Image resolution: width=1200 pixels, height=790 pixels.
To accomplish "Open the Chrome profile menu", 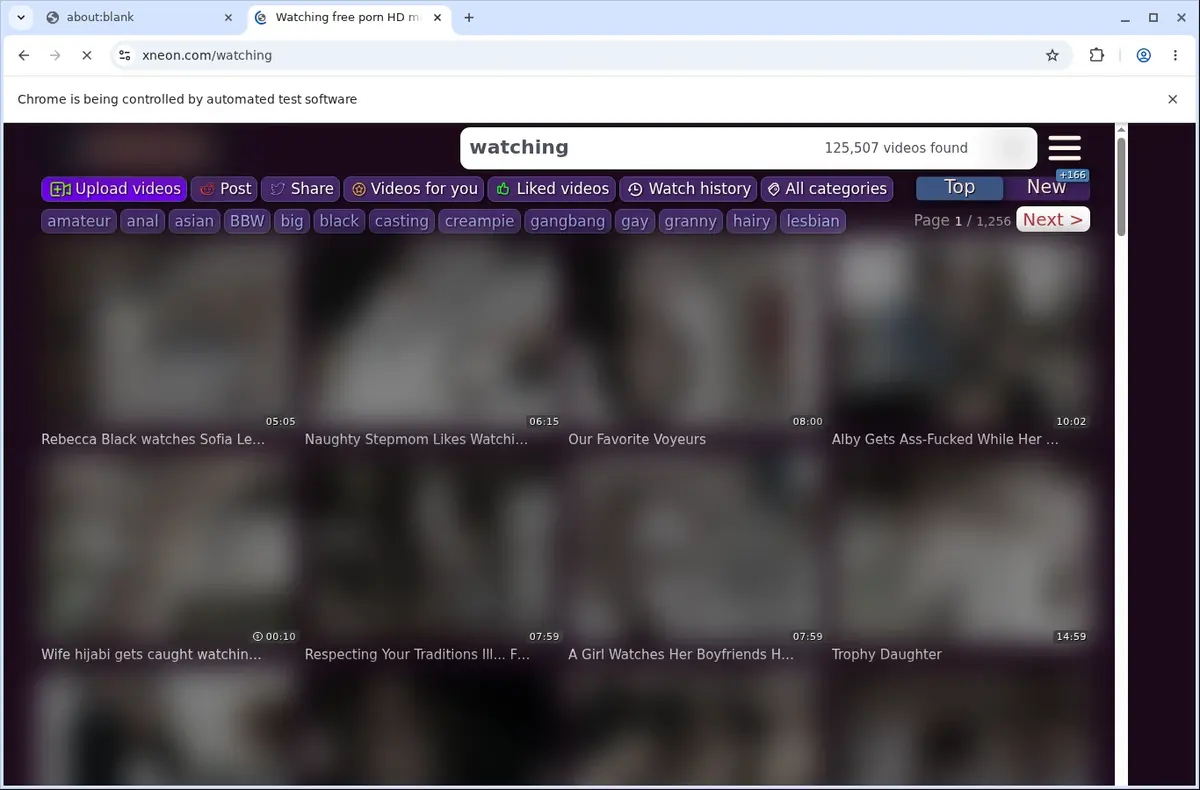I will click(1143, 55).
